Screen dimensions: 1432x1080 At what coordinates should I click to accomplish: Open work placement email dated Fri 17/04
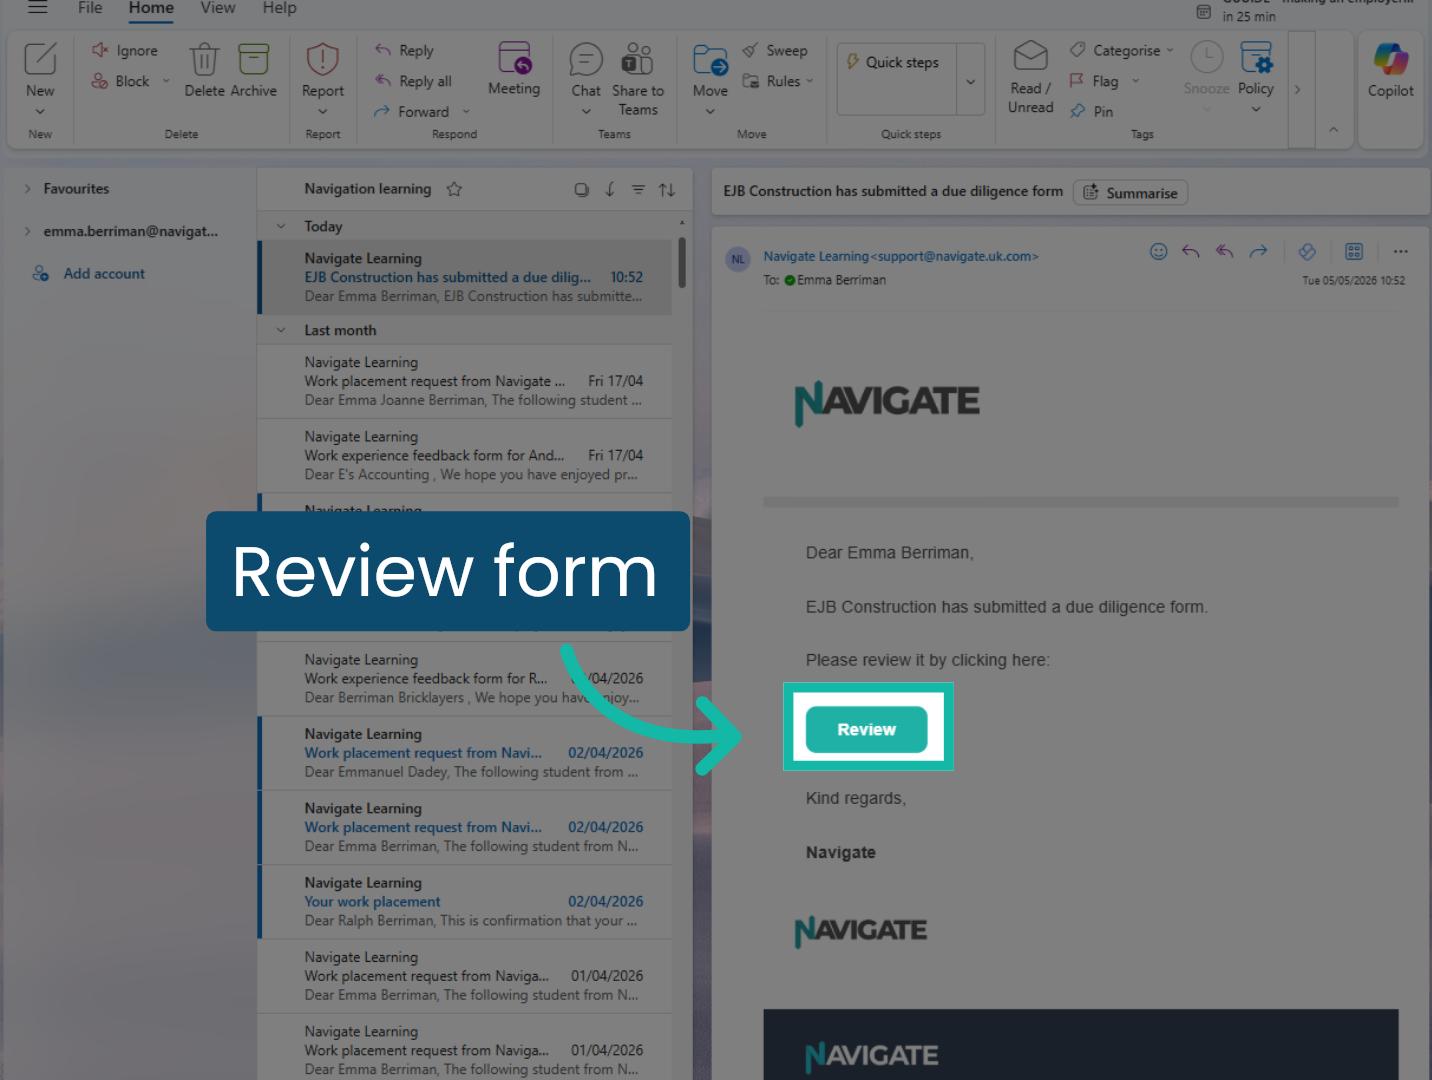(465, 381)
